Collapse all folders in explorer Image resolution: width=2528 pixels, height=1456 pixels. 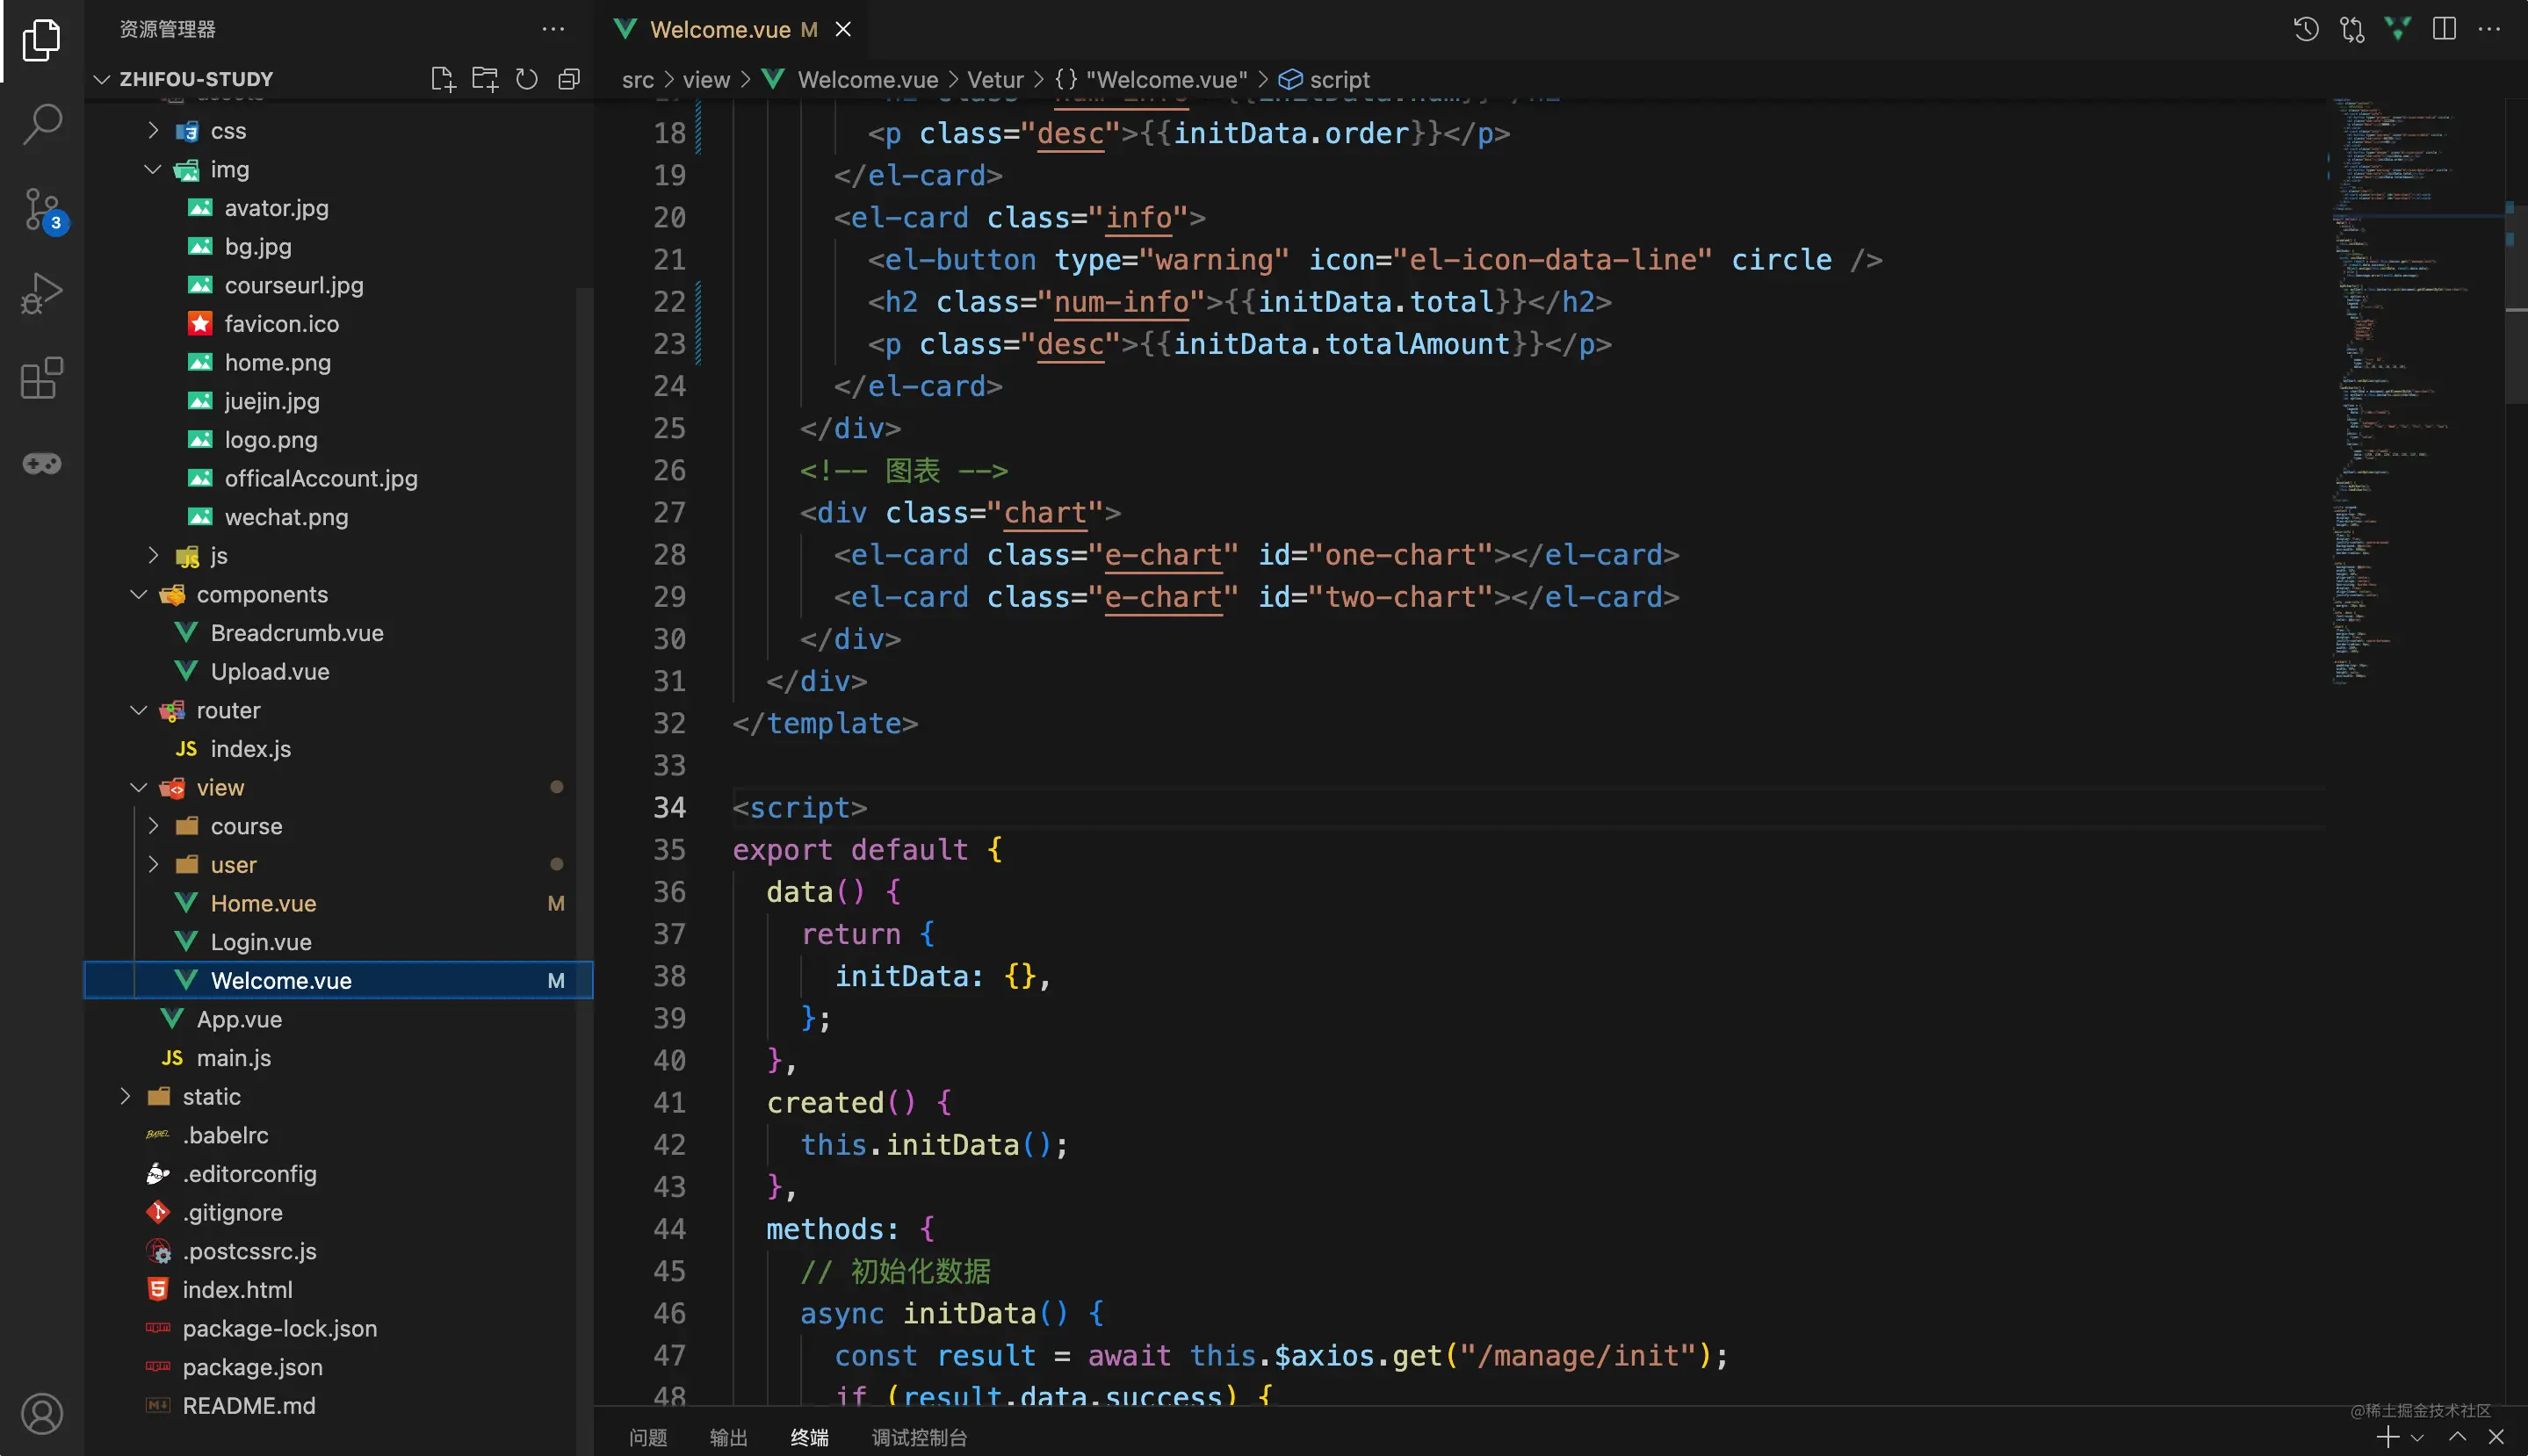coord(569,79)
